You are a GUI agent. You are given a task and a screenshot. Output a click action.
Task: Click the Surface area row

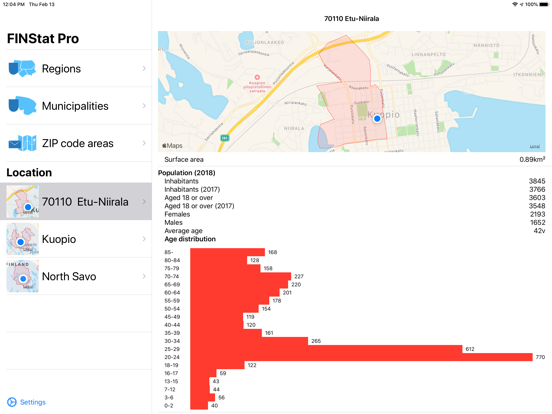pos(351,159)
